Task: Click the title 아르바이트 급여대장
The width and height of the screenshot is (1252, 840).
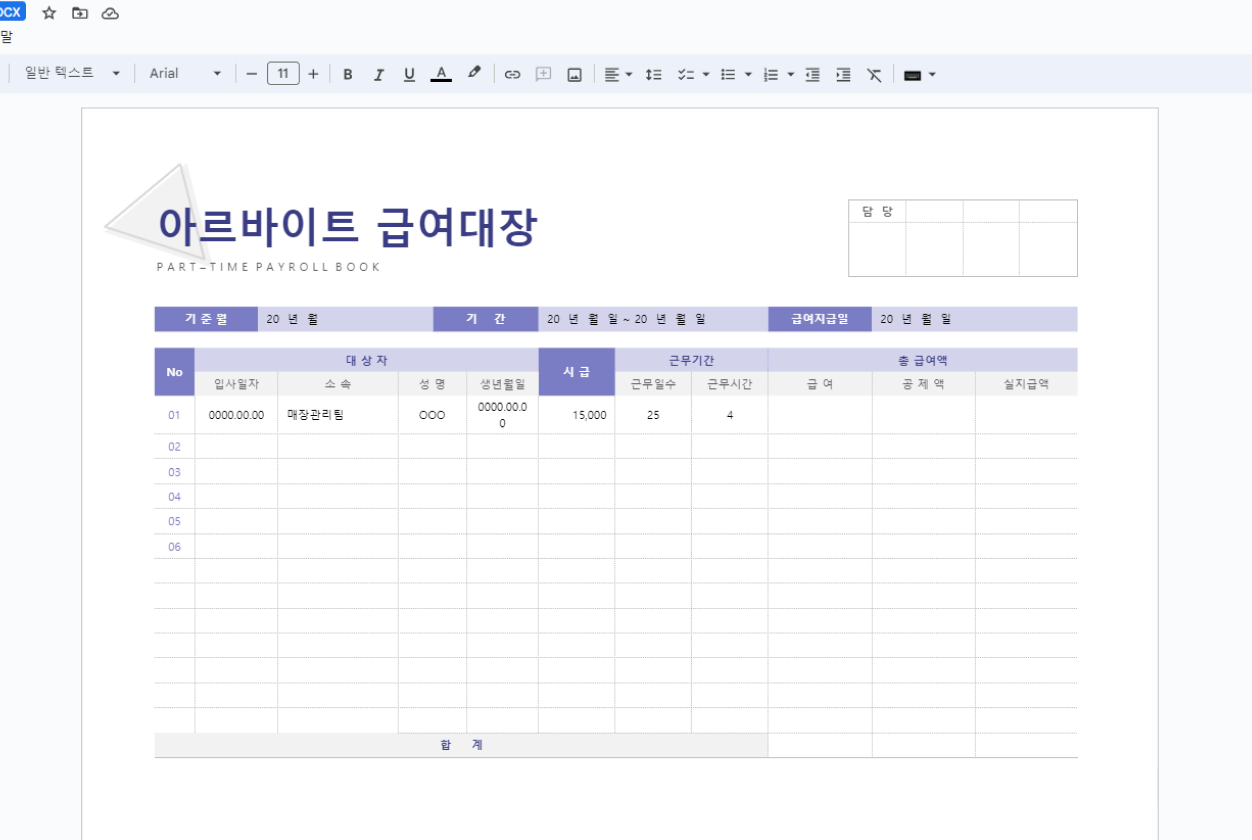Action: click(x=347, y=227)
